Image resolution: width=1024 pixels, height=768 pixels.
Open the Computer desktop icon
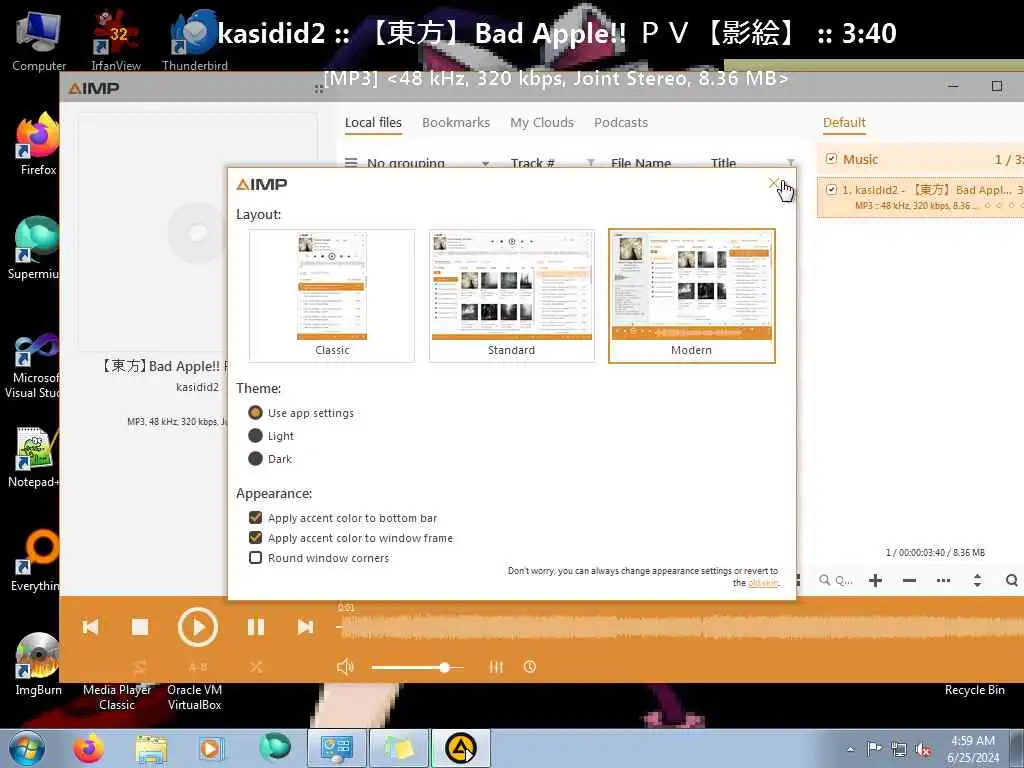[39, 39]
